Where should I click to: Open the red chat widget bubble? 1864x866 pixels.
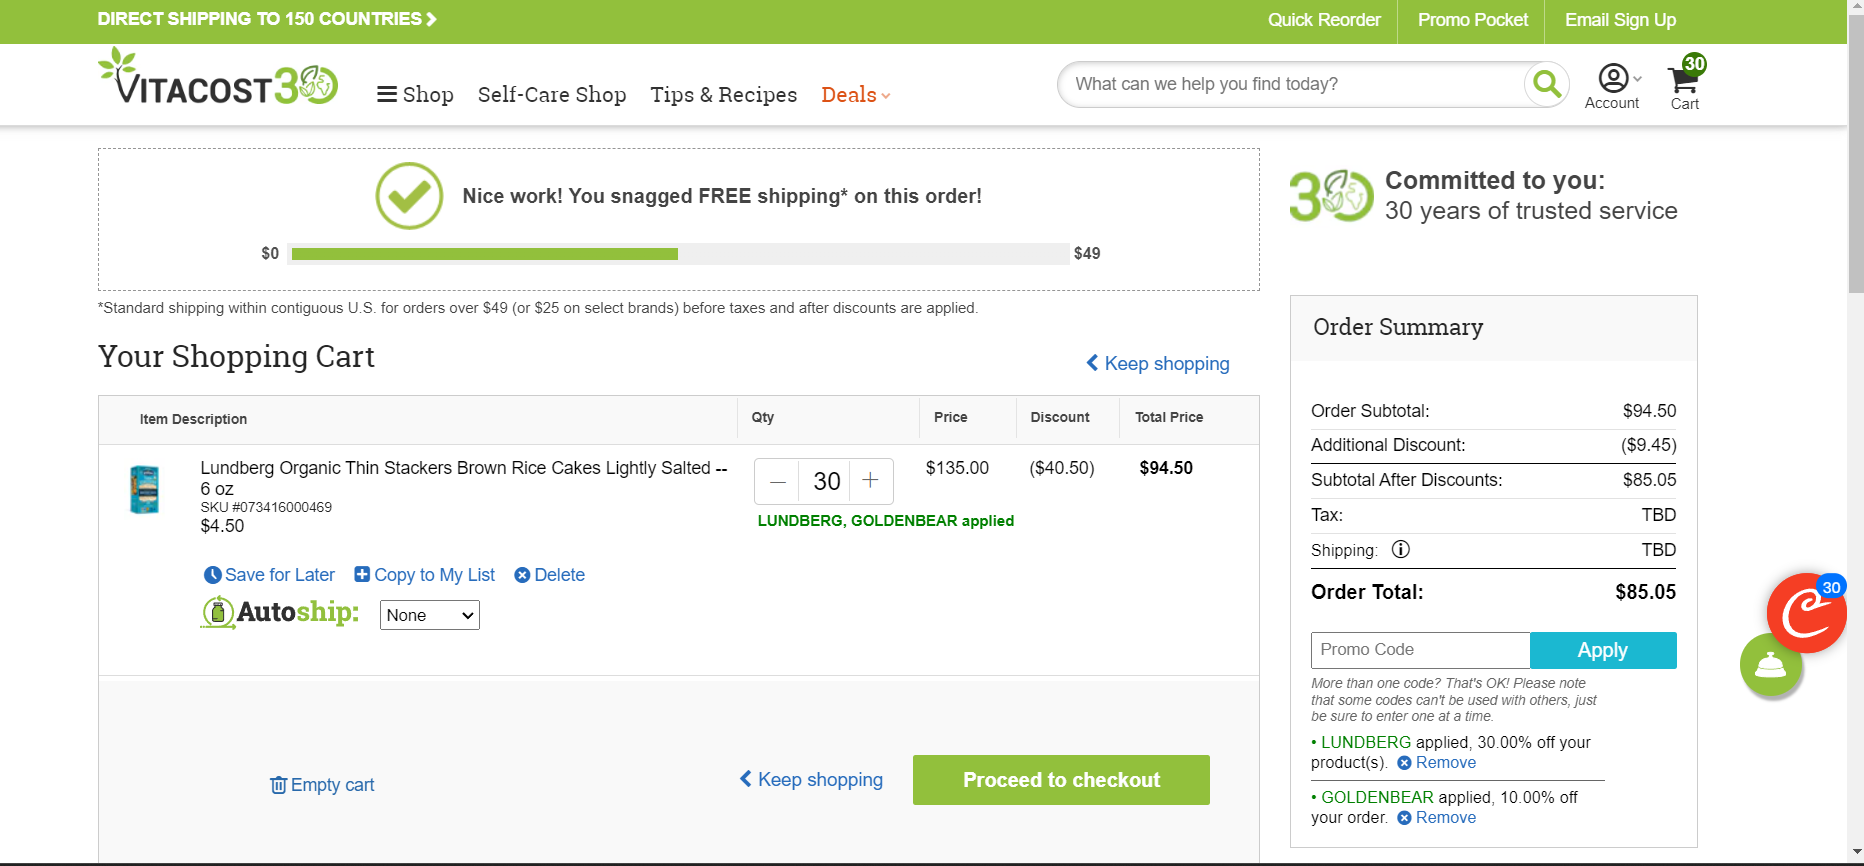pos(1806,613)
